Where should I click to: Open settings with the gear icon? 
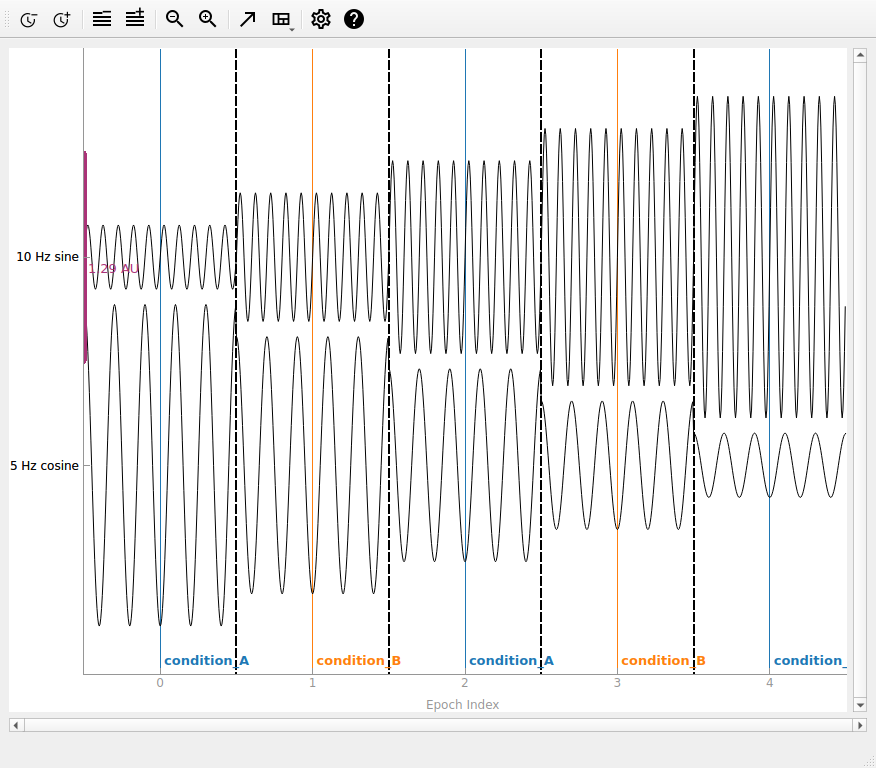click(x=321, y=19)
